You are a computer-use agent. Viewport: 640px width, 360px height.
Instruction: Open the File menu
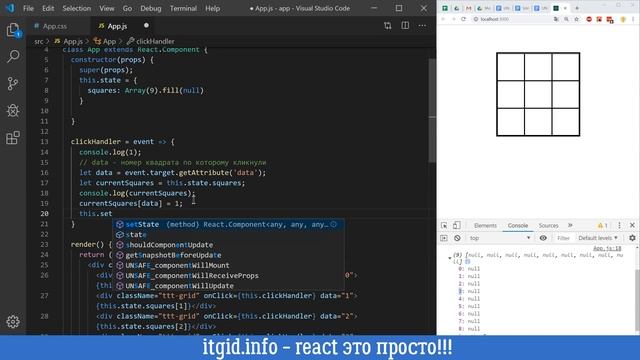point(28,8)
